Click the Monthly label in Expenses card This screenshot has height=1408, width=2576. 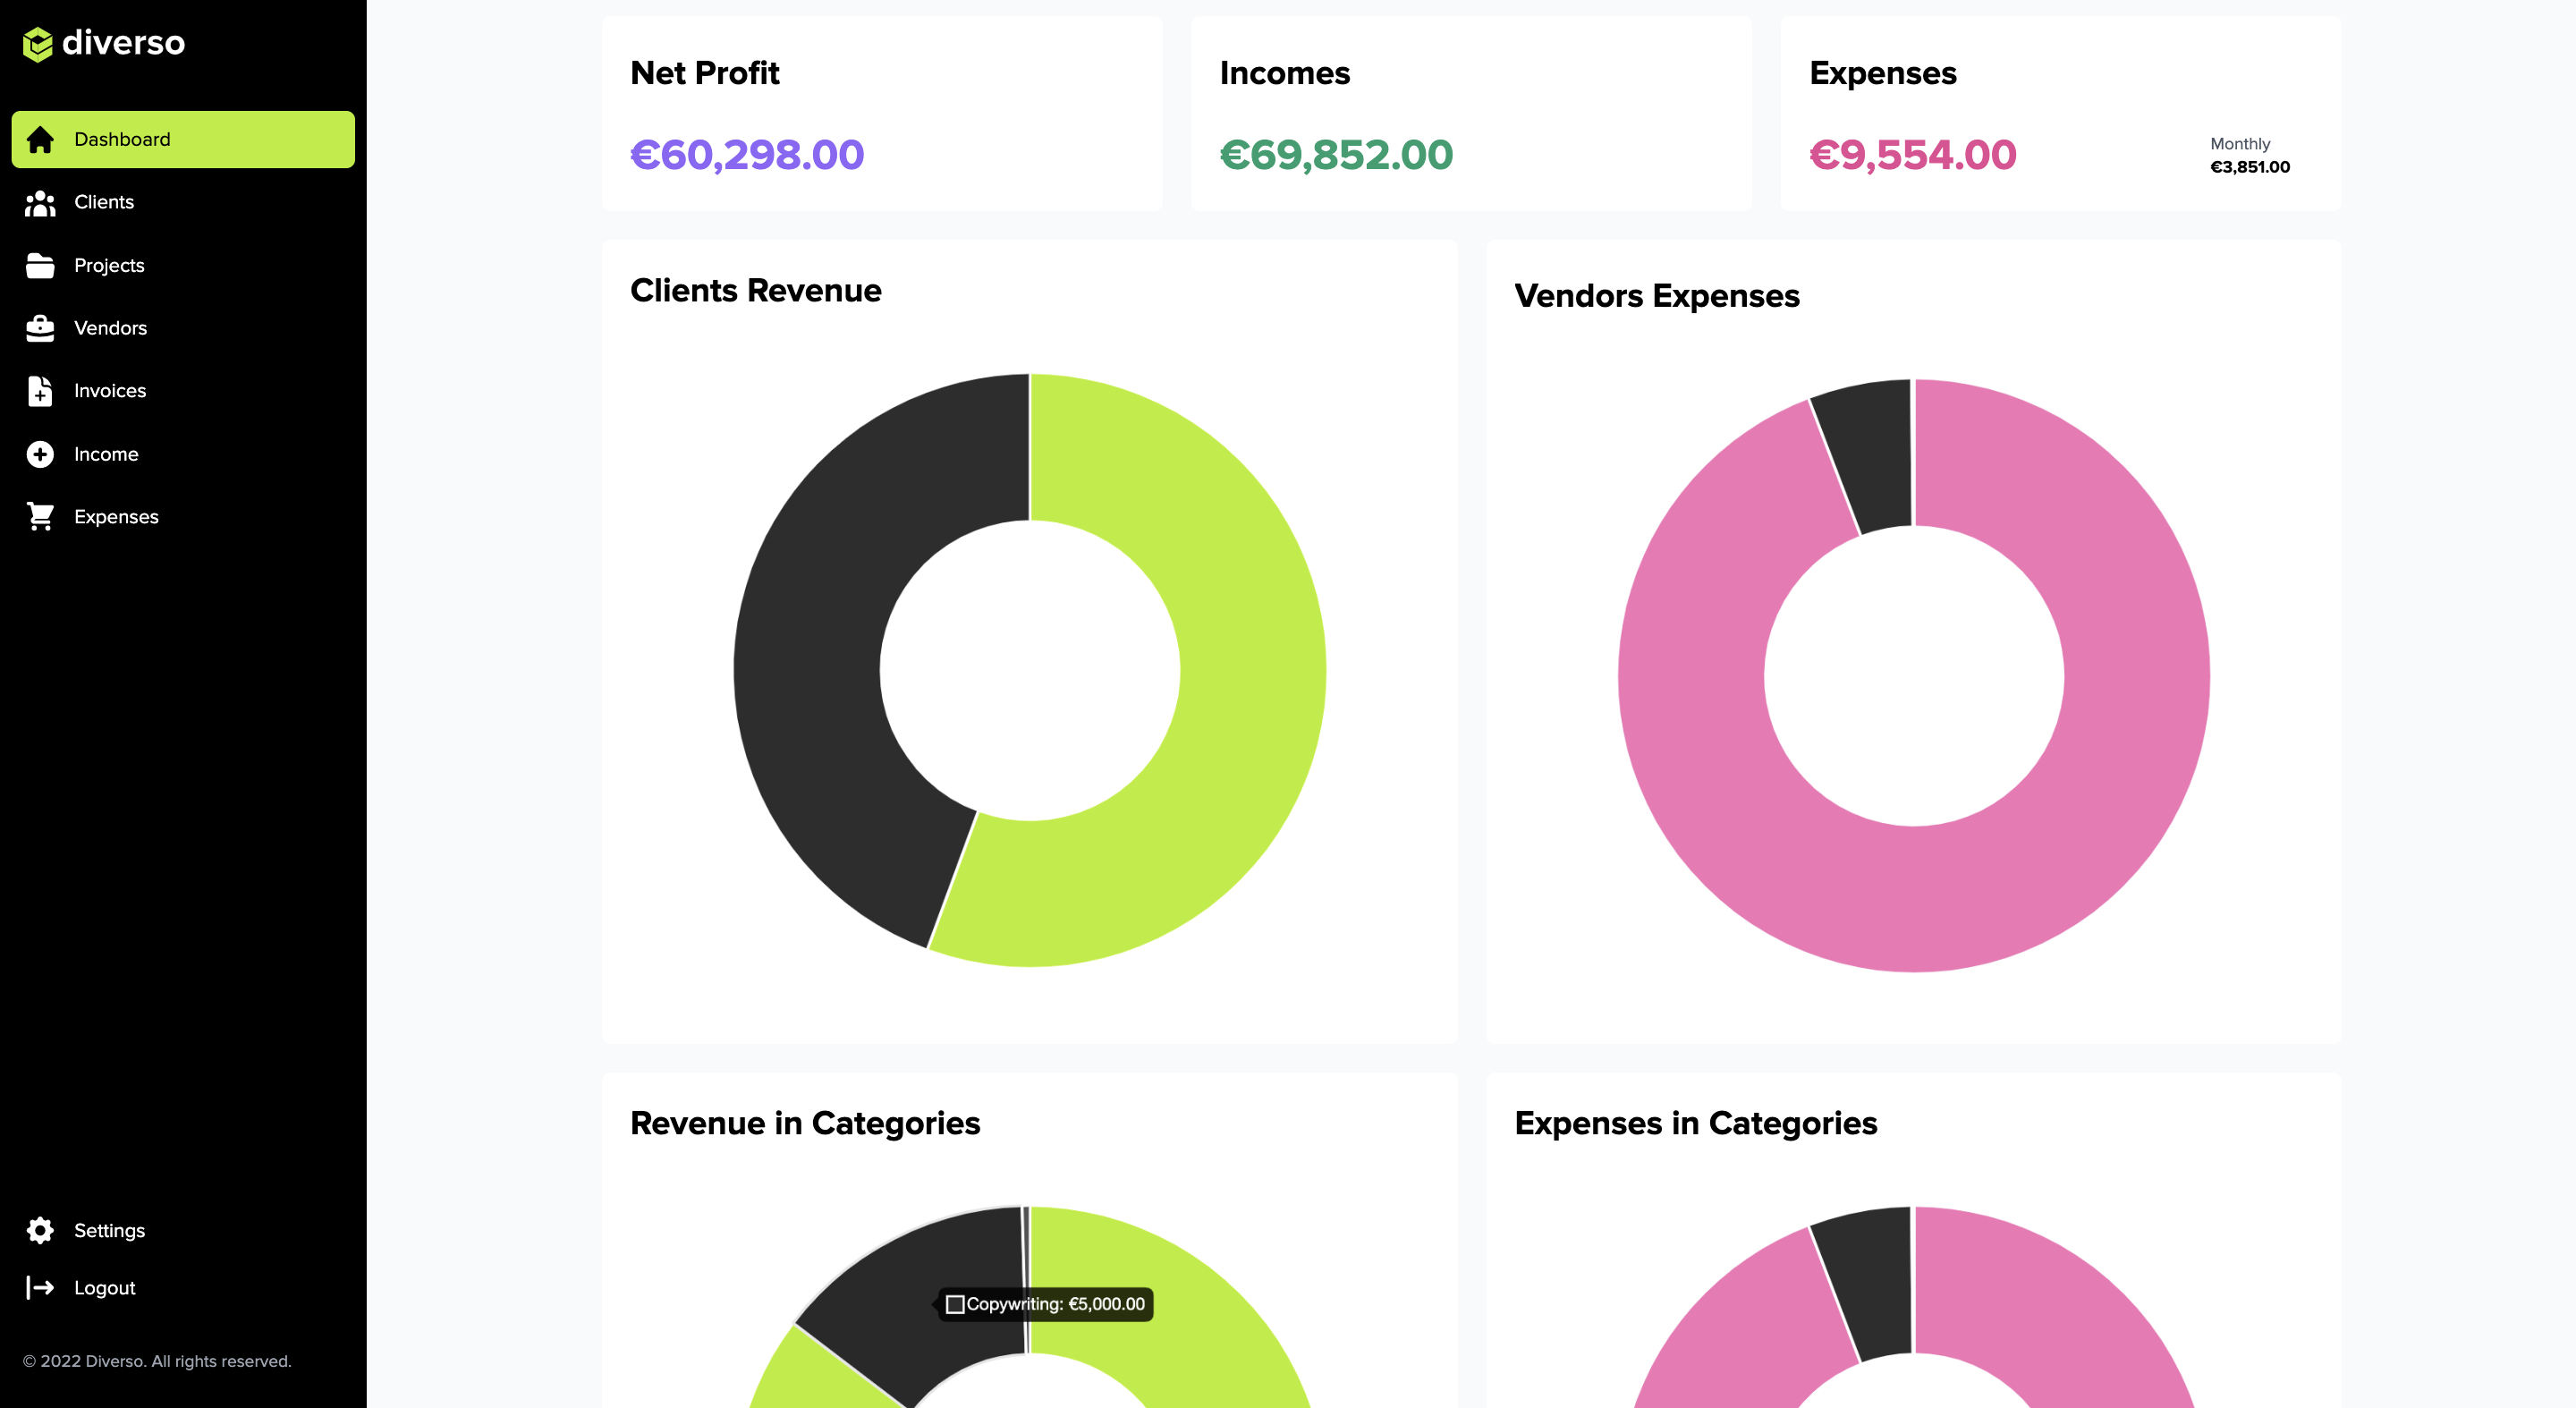pos(2239,144)
